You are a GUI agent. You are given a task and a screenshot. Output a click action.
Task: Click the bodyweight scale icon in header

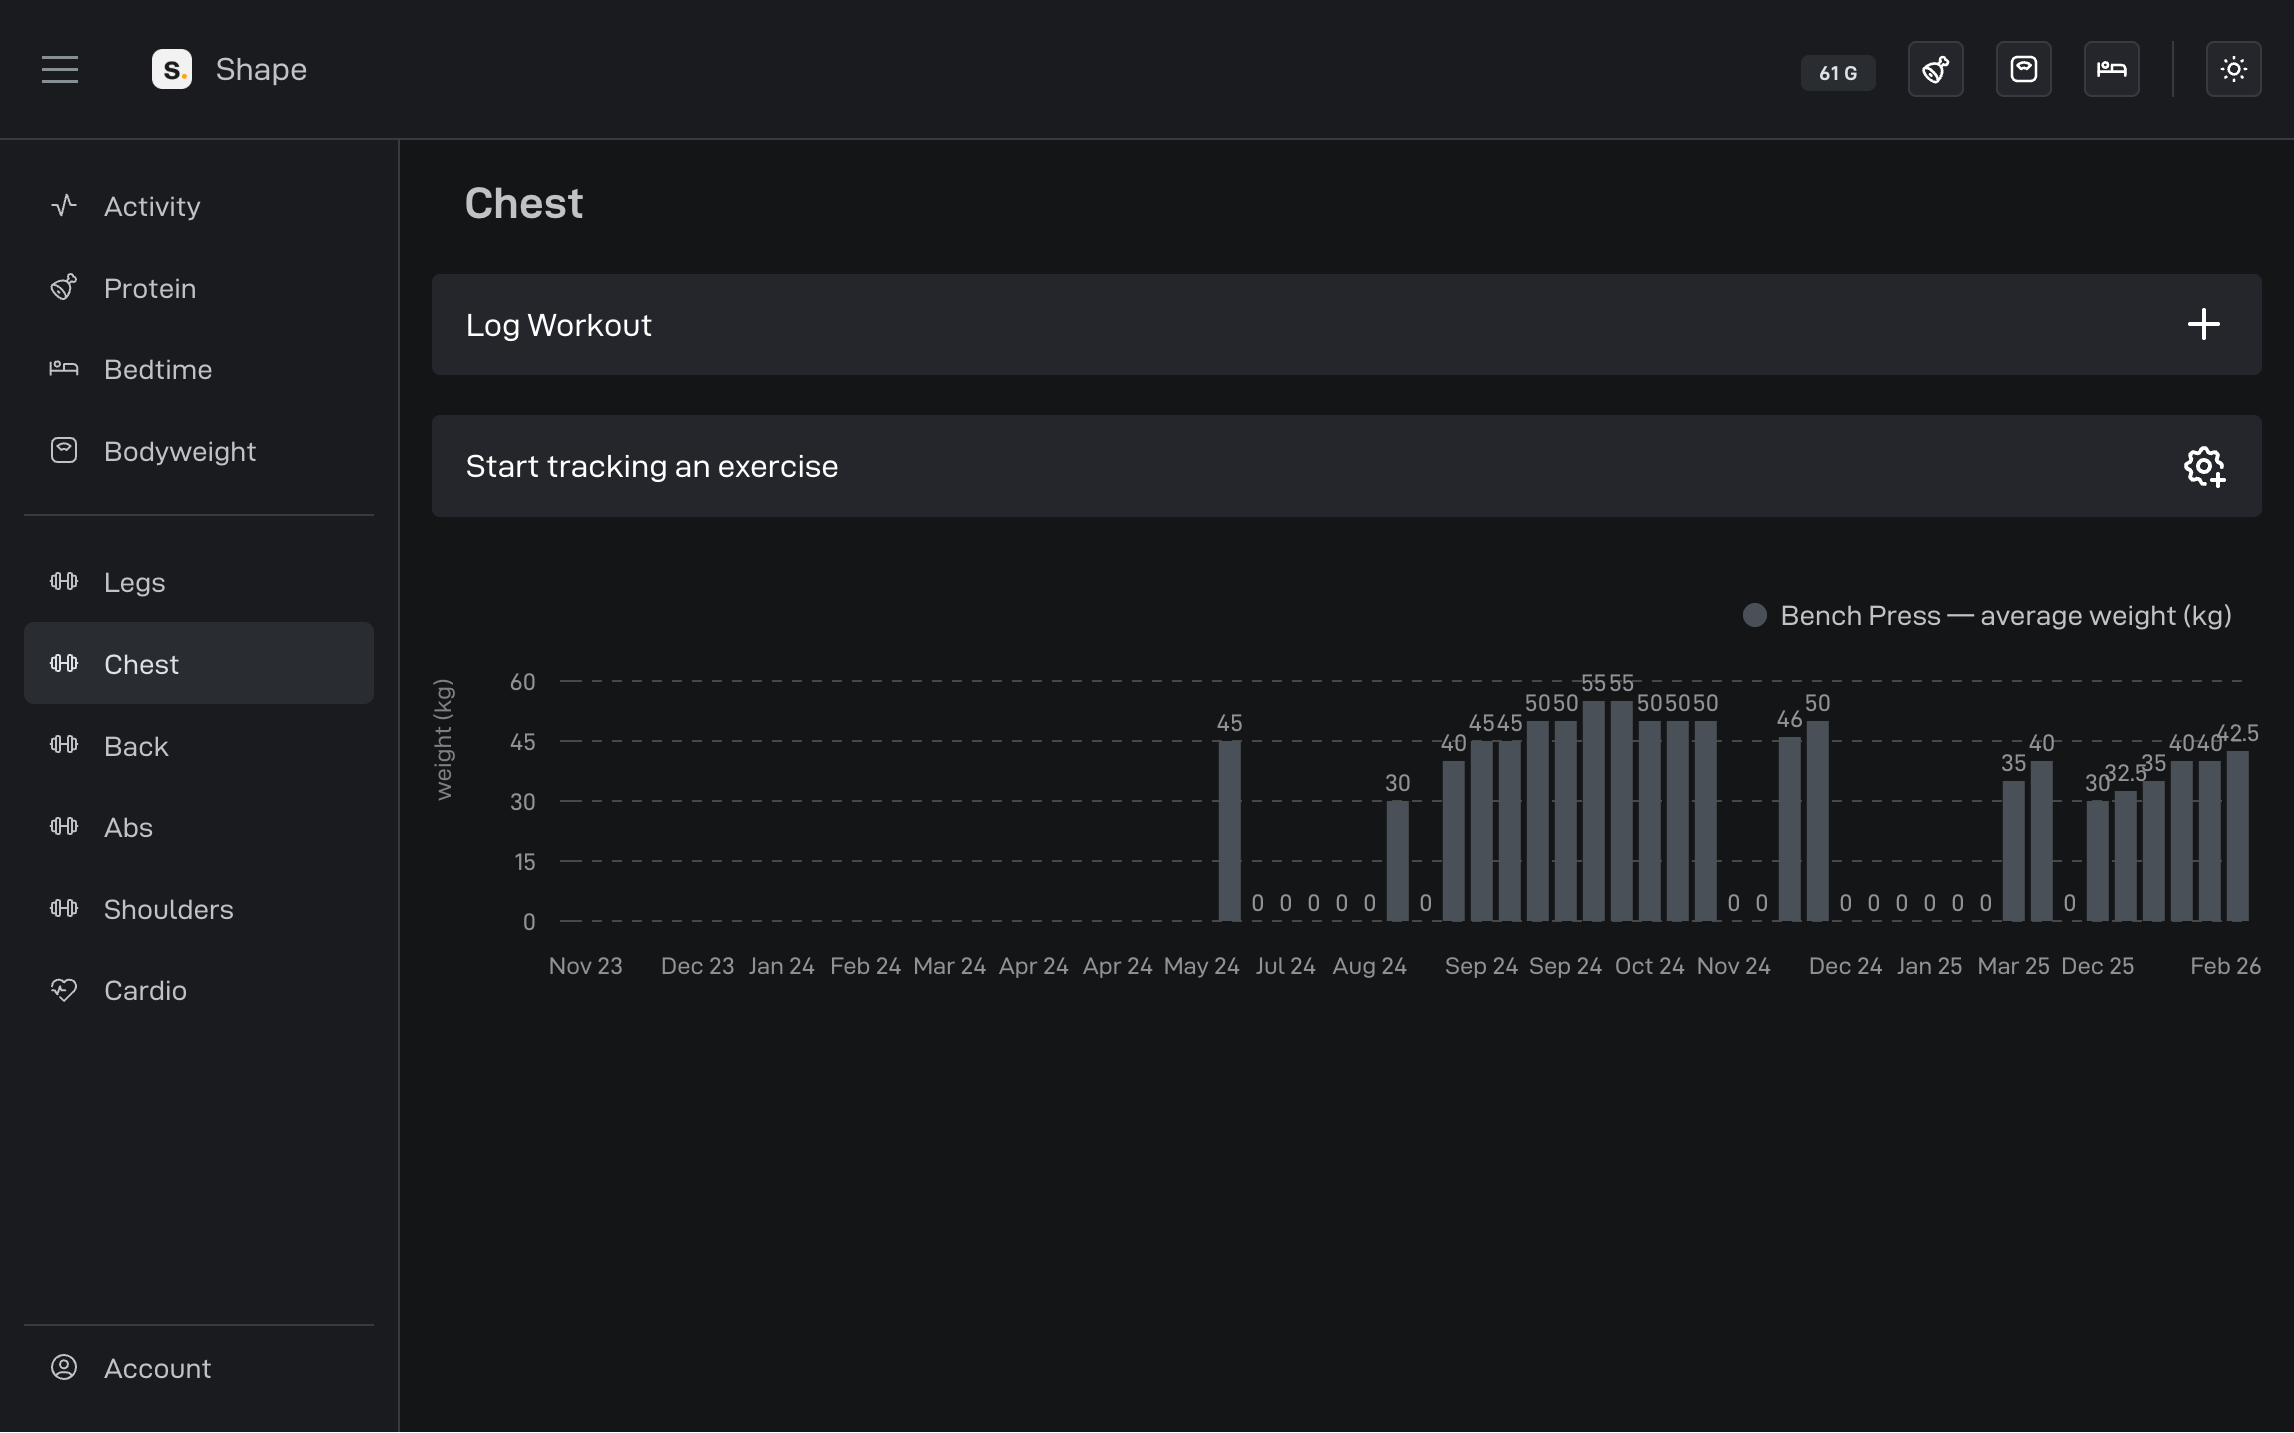point(2023,69)
